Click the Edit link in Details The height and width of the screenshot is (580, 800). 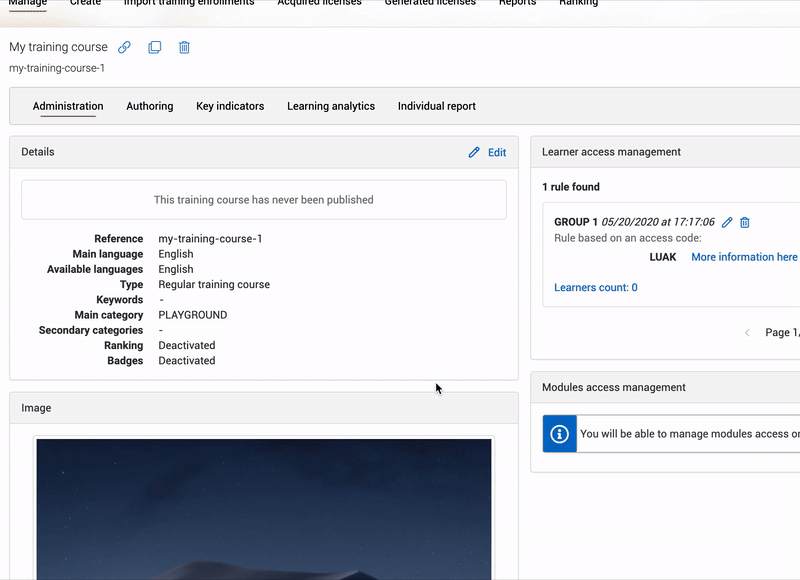click(x=497, y=153)
